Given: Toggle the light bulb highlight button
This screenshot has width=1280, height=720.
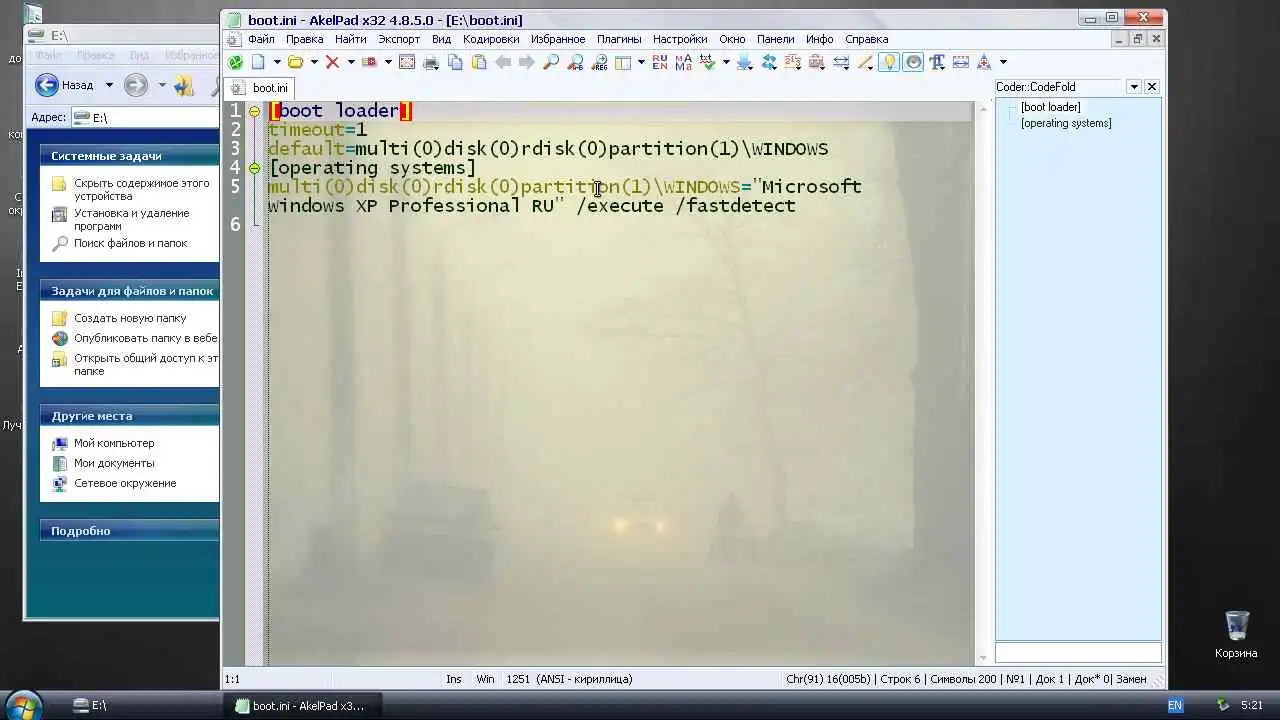Looking at the screenshot, I should (x=889, y=62).
